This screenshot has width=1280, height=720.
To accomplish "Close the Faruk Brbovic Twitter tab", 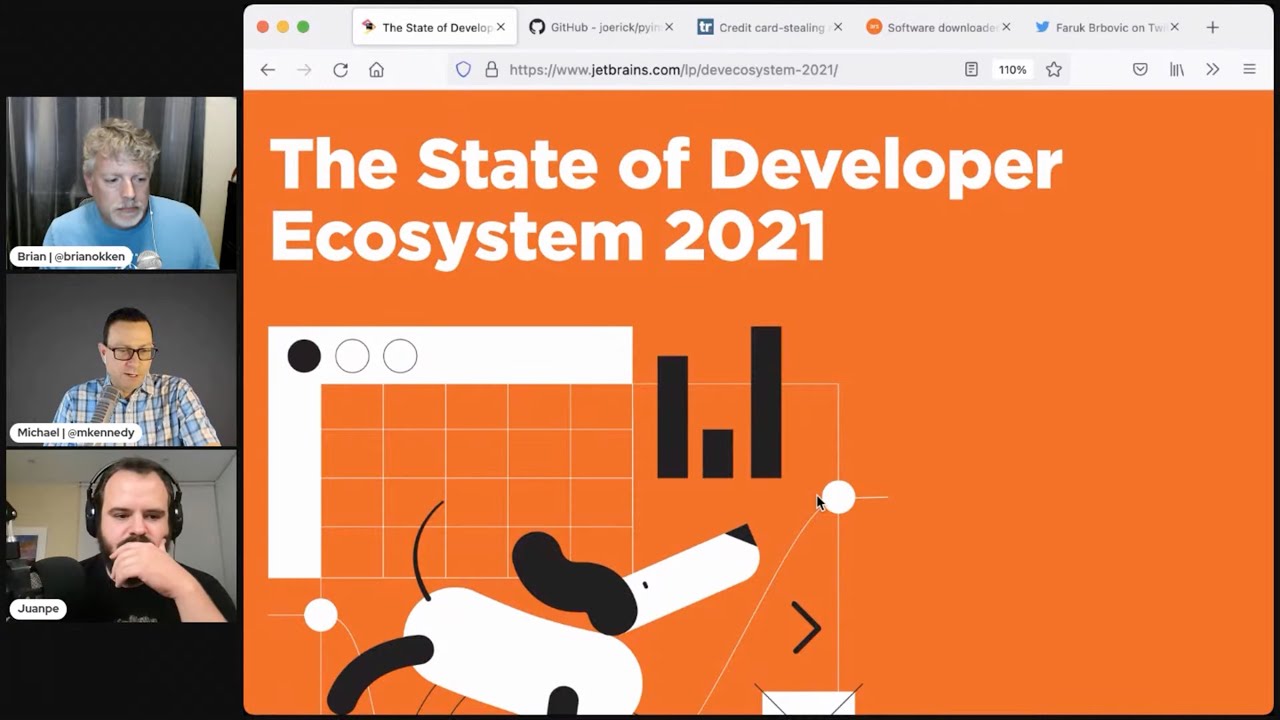I will [1174, 27].
